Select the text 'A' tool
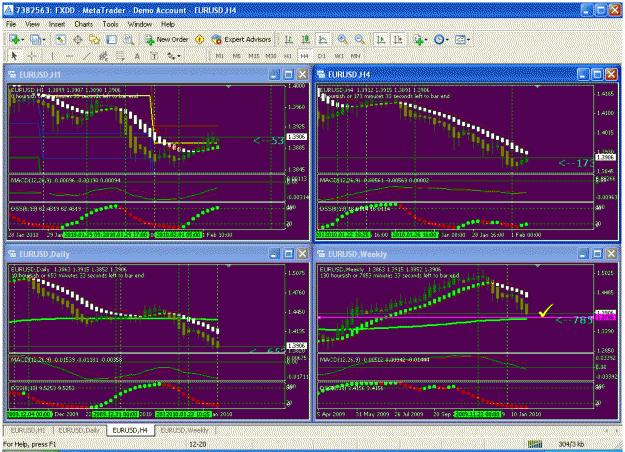Image resolution: width=625 pixels, height=452 pixels. [x=137, y=56]
